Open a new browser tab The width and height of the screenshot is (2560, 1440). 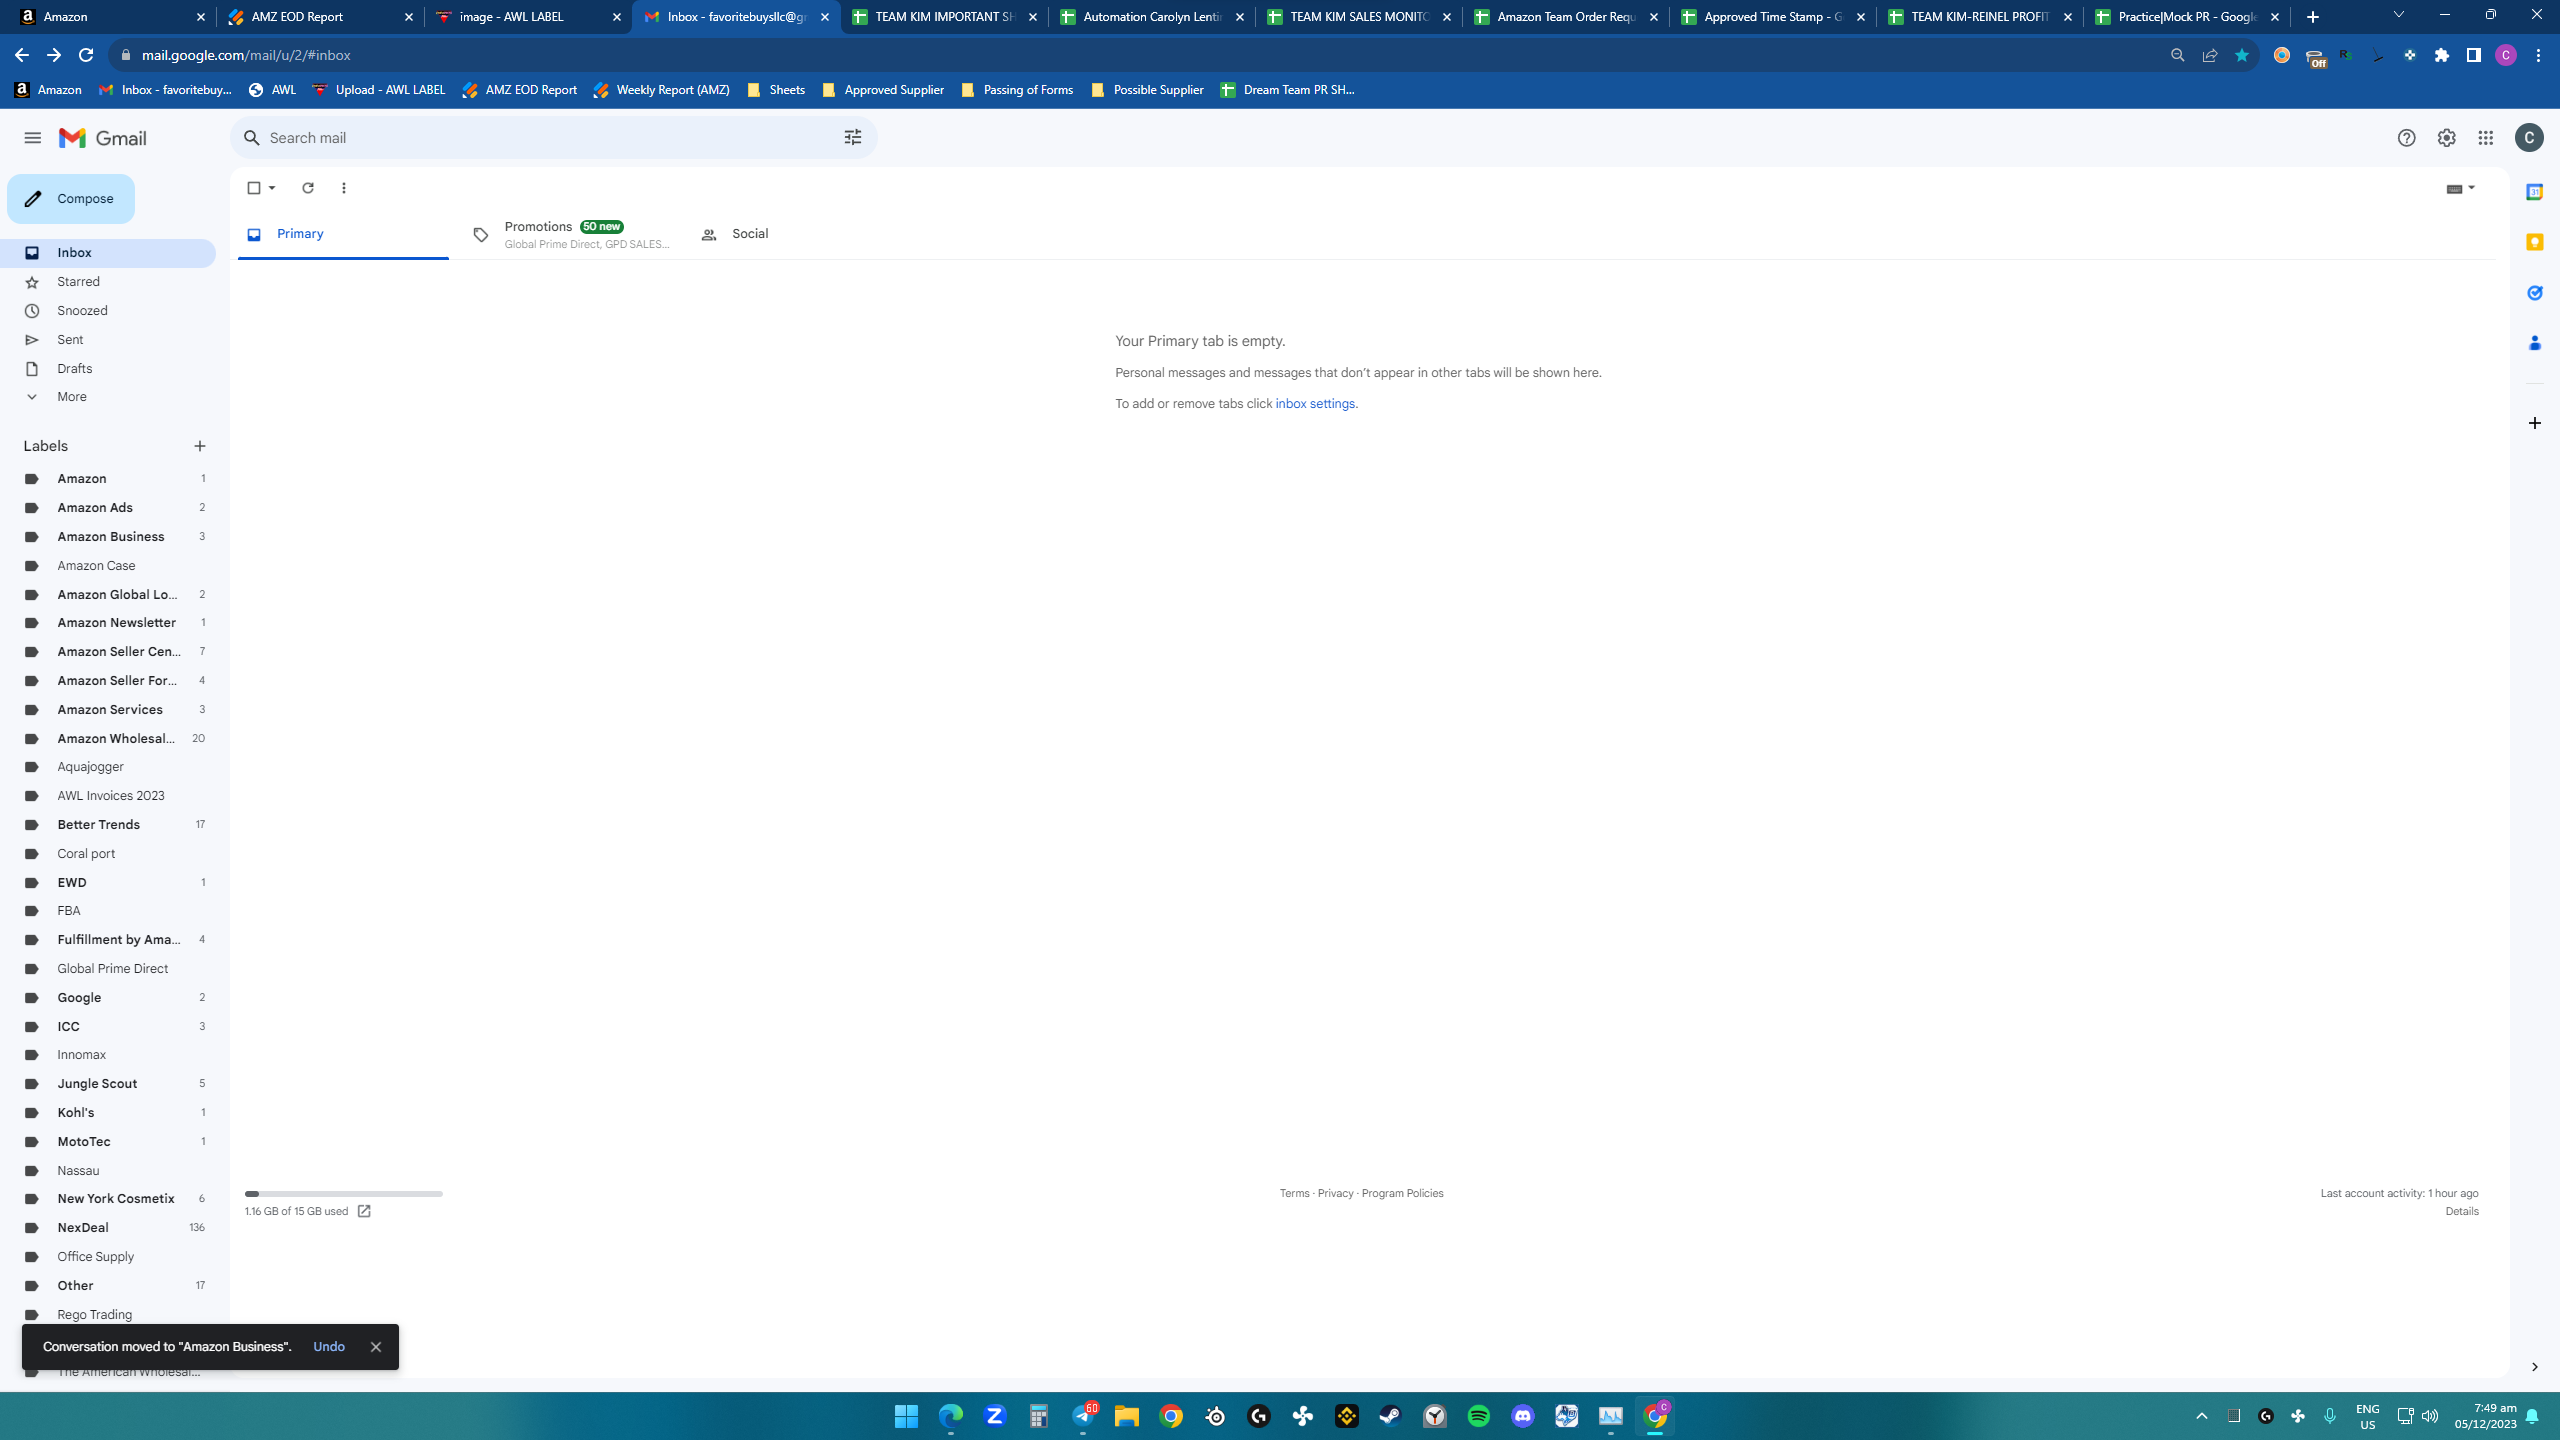(2312, 17)
